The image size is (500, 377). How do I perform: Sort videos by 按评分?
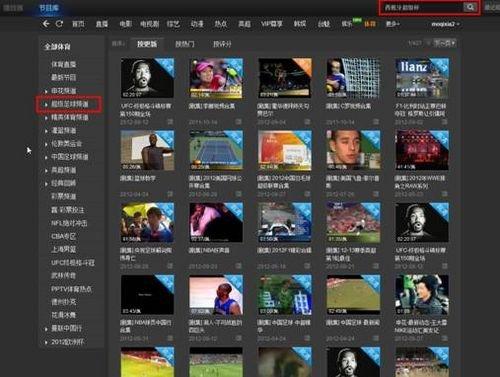(222, 44)
